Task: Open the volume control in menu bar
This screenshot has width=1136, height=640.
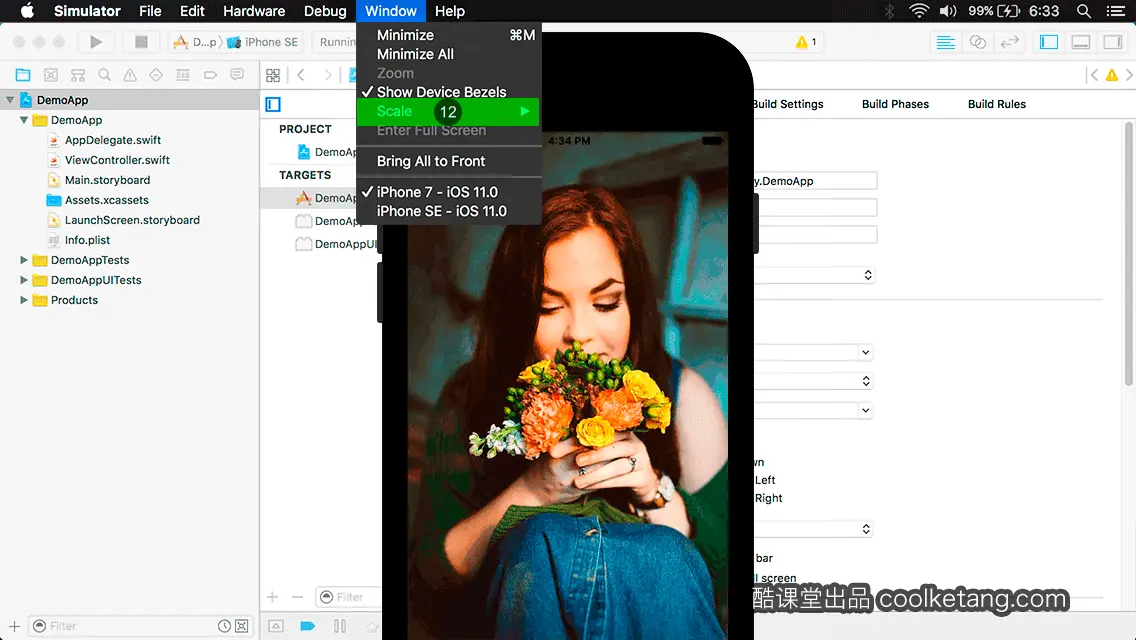Action: (x=948, y=11)
